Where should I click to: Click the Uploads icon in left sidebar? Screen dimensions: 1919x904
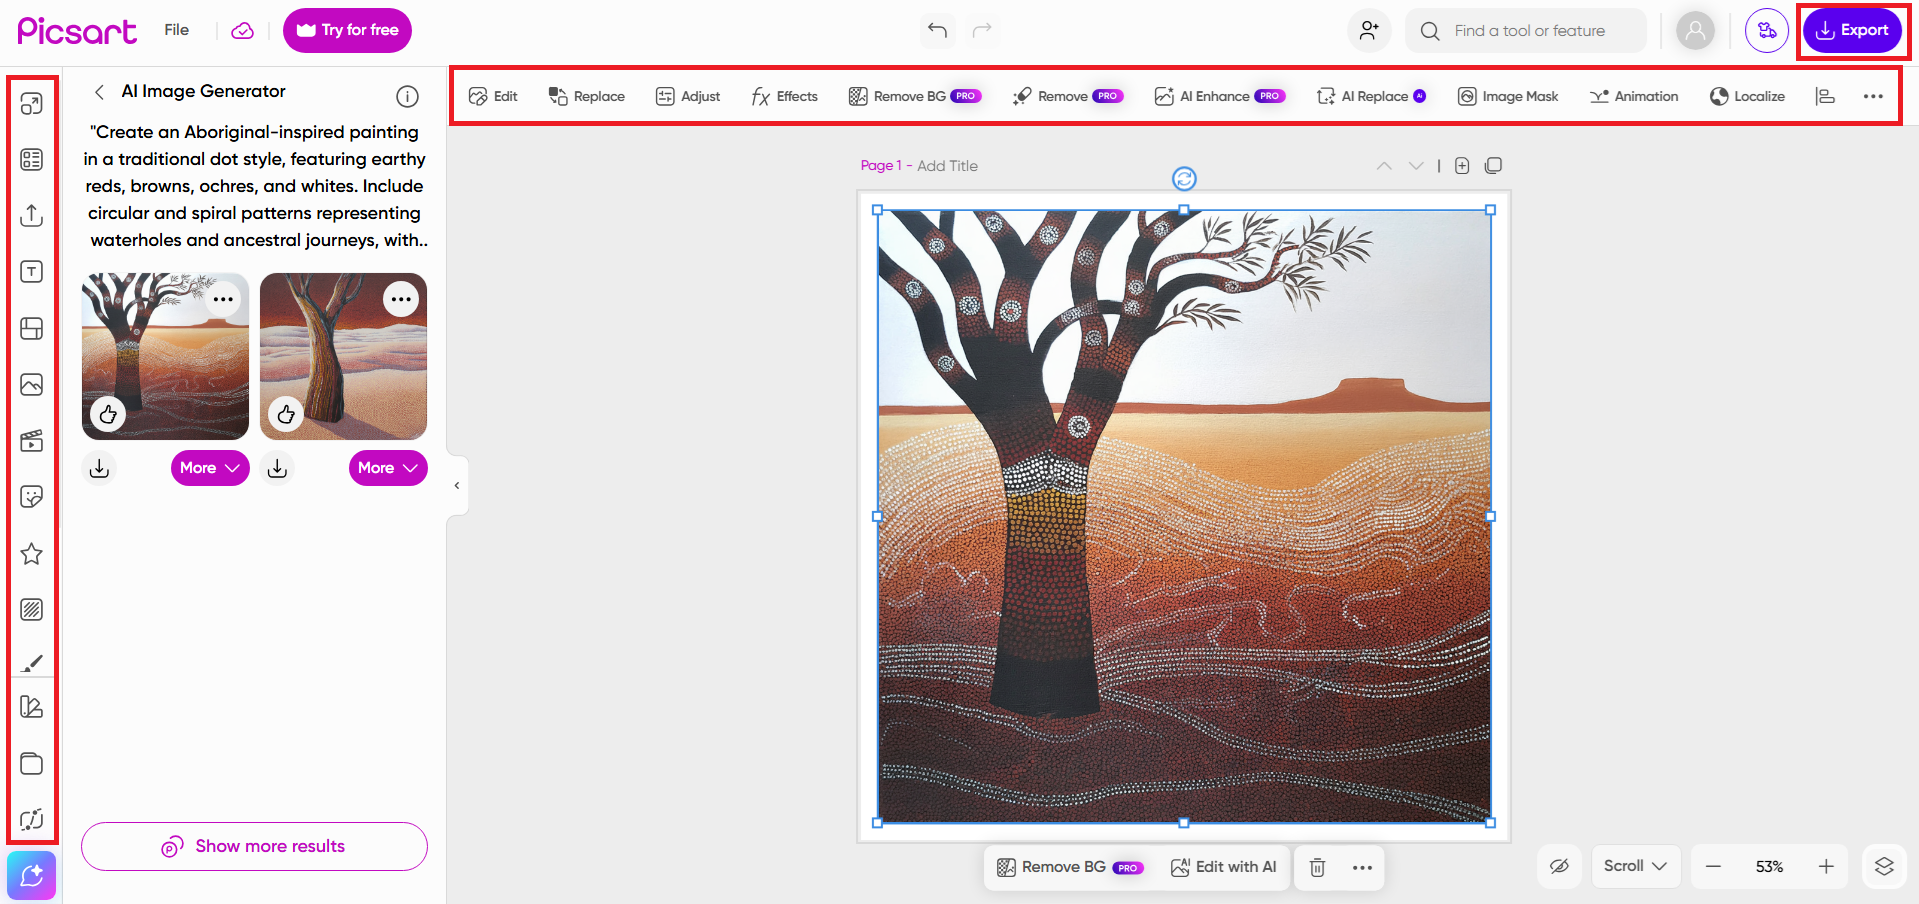click(x=32, y=216)
